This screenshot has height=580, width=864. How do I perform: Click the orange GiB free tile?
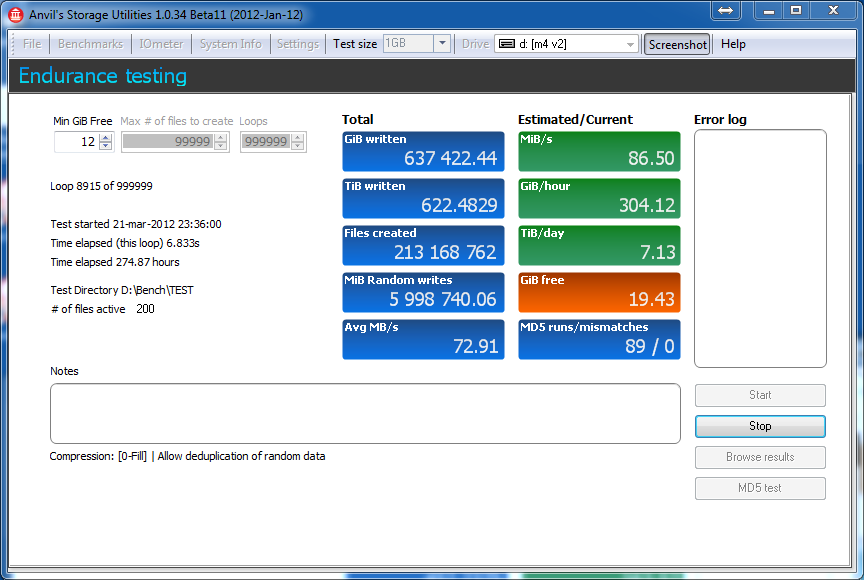600,292
